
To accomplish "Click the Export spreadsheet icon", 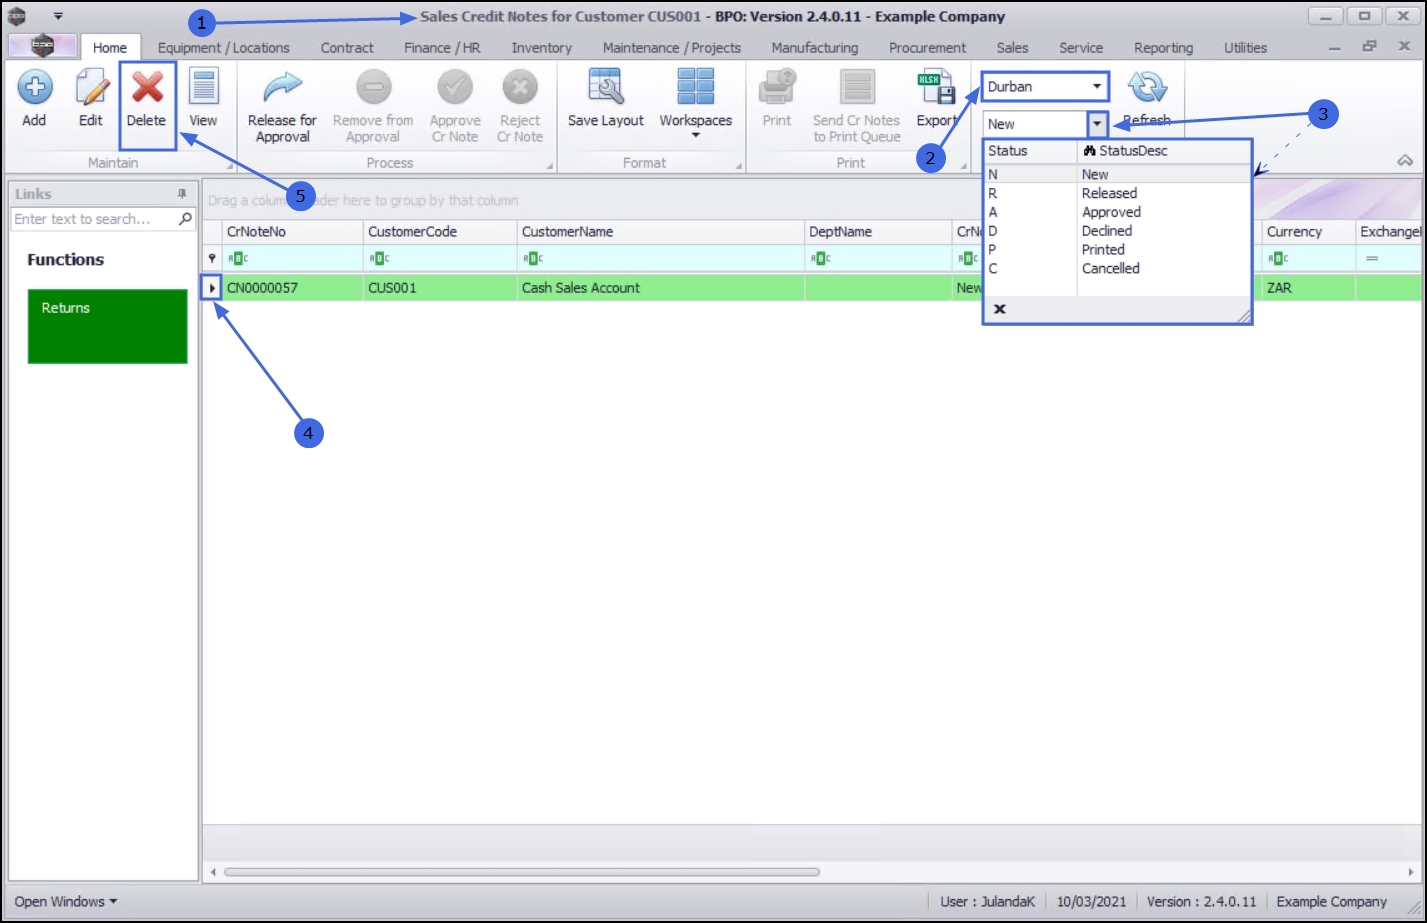I will click(x=936, y=88).
